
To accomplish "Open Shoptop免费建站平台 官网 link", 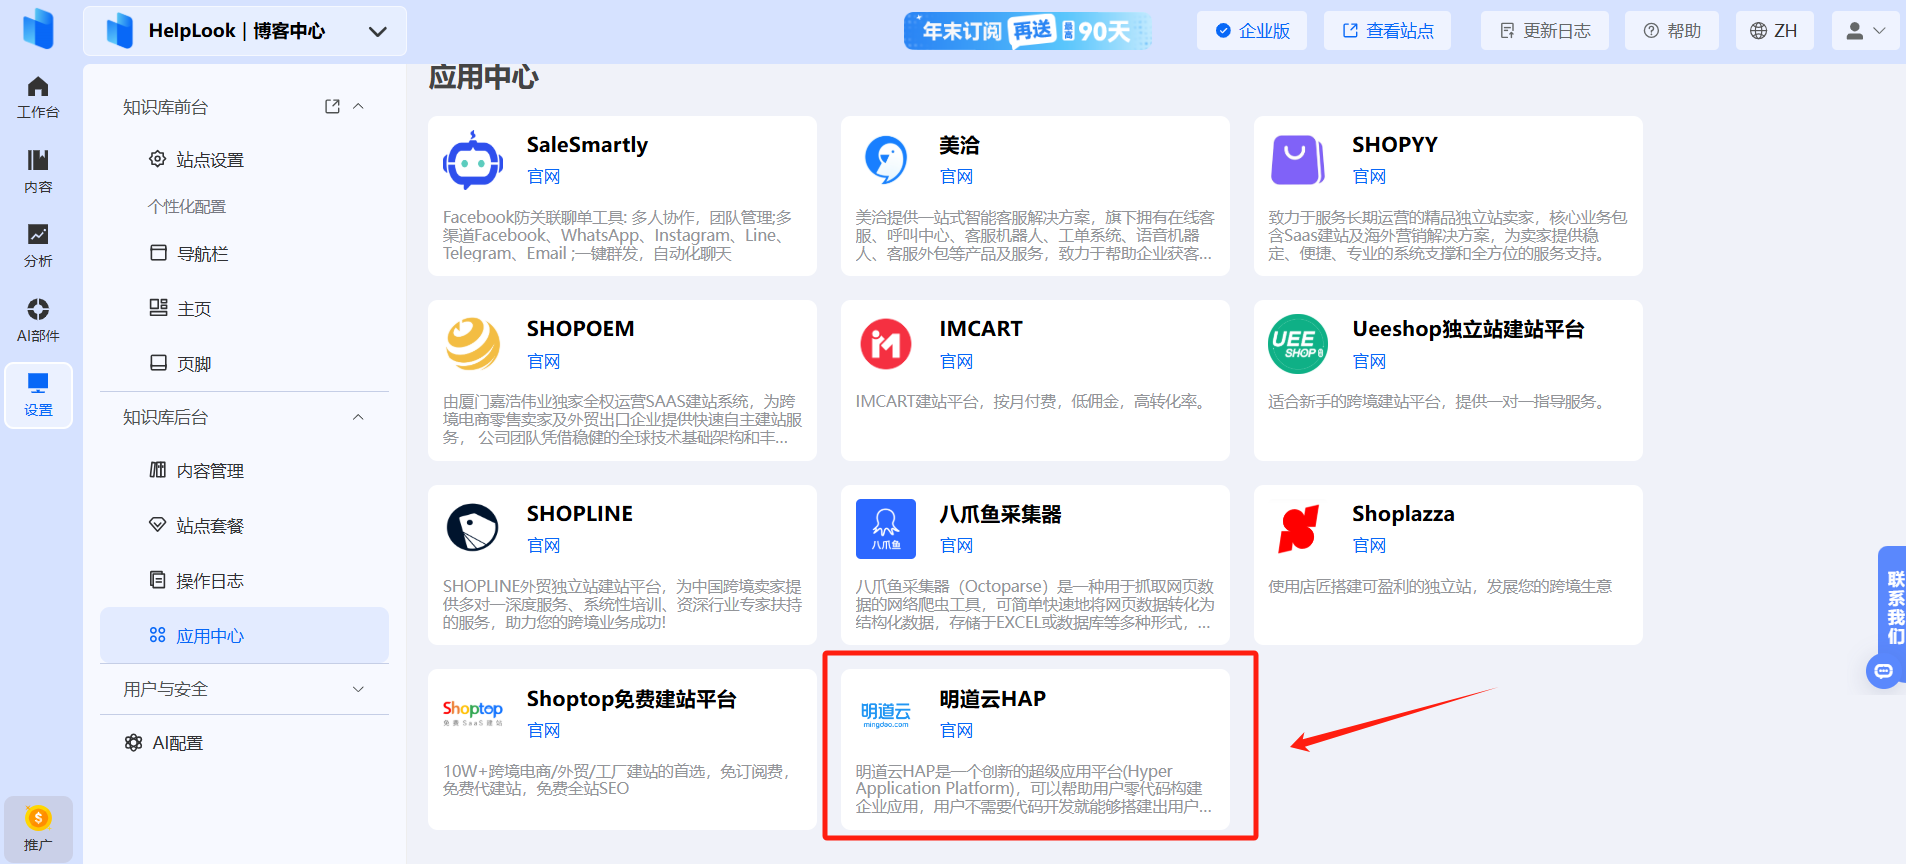I will point(543,731).
